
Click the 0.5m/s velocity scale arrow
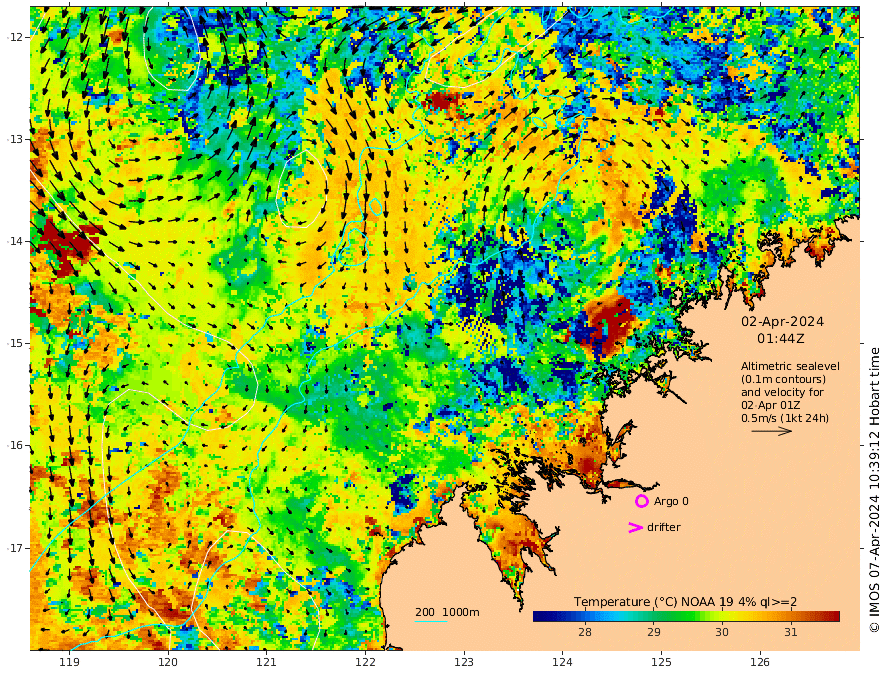click(772, 431)
